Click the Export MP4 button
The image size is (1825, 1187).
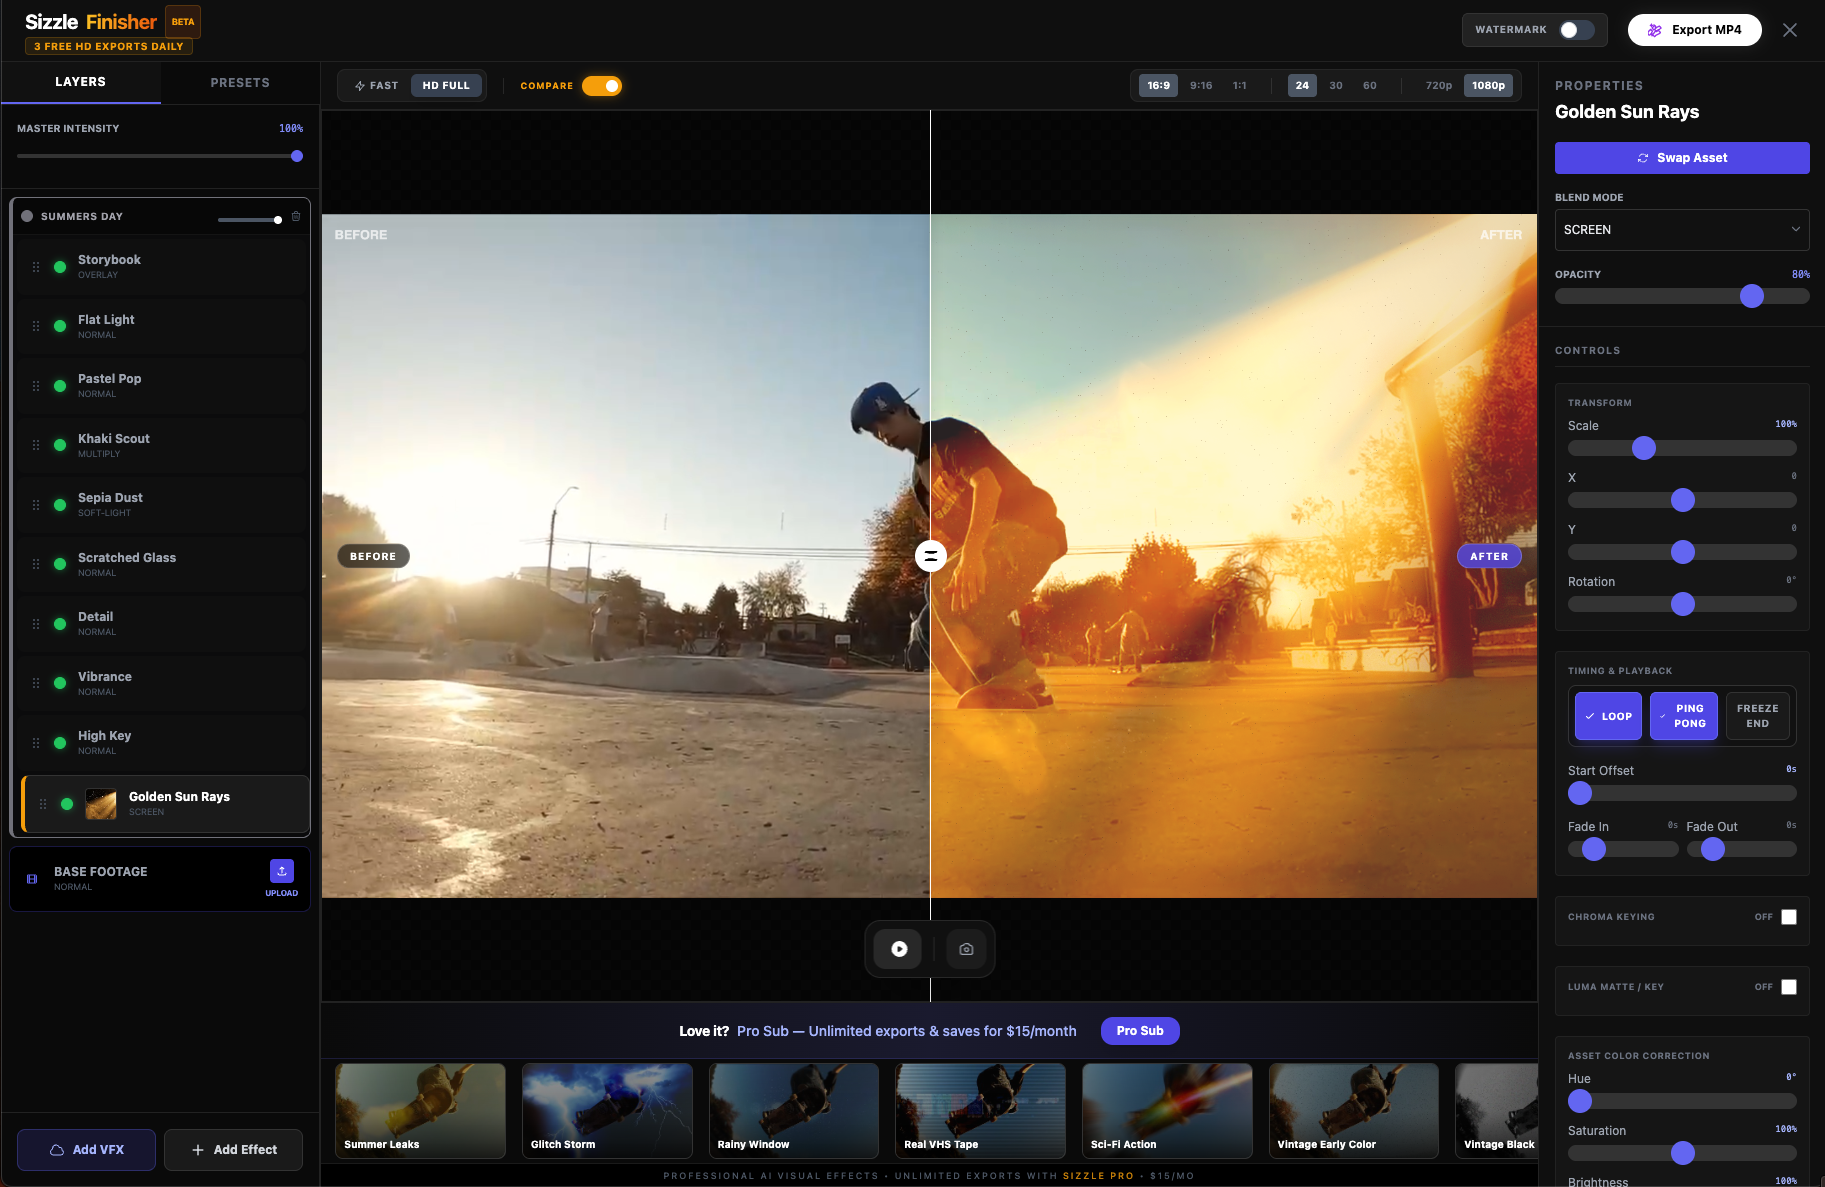tap(1694, 30)
